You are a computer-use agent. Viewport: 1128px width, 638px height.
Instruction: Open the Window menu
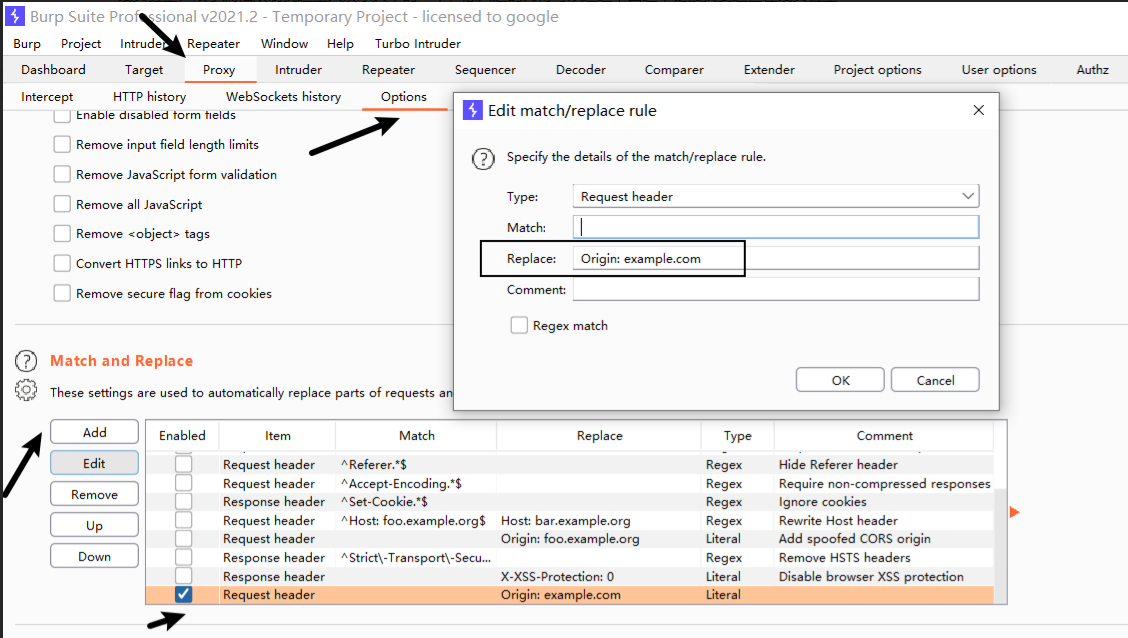pos(284,44)
